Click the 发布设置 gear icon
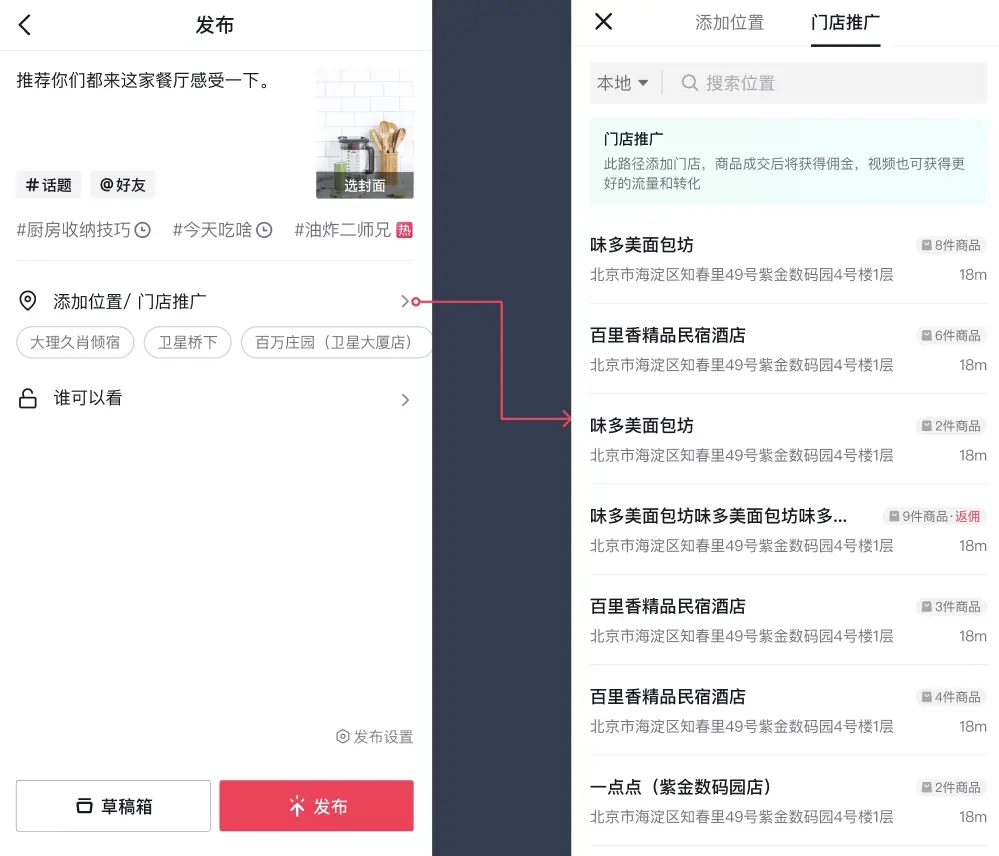Viewport: 999px width, 856px height. 343,736
